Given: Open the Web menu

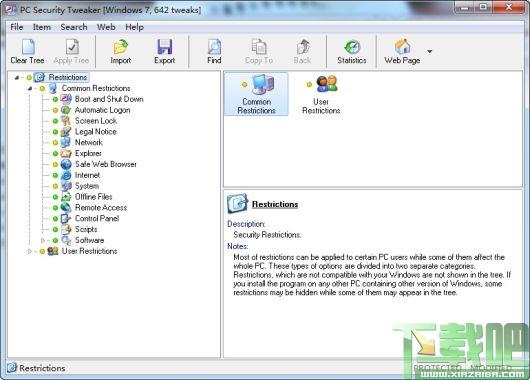Looking at the screenshot, I should (106, 27).
